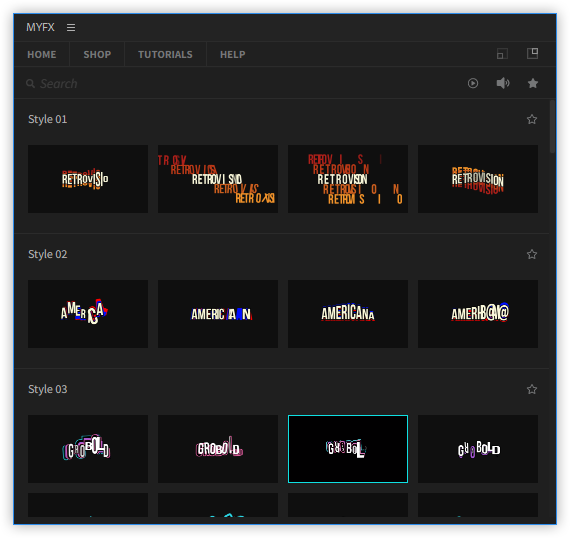Click the small thumbnail size icon

point(502,54)
